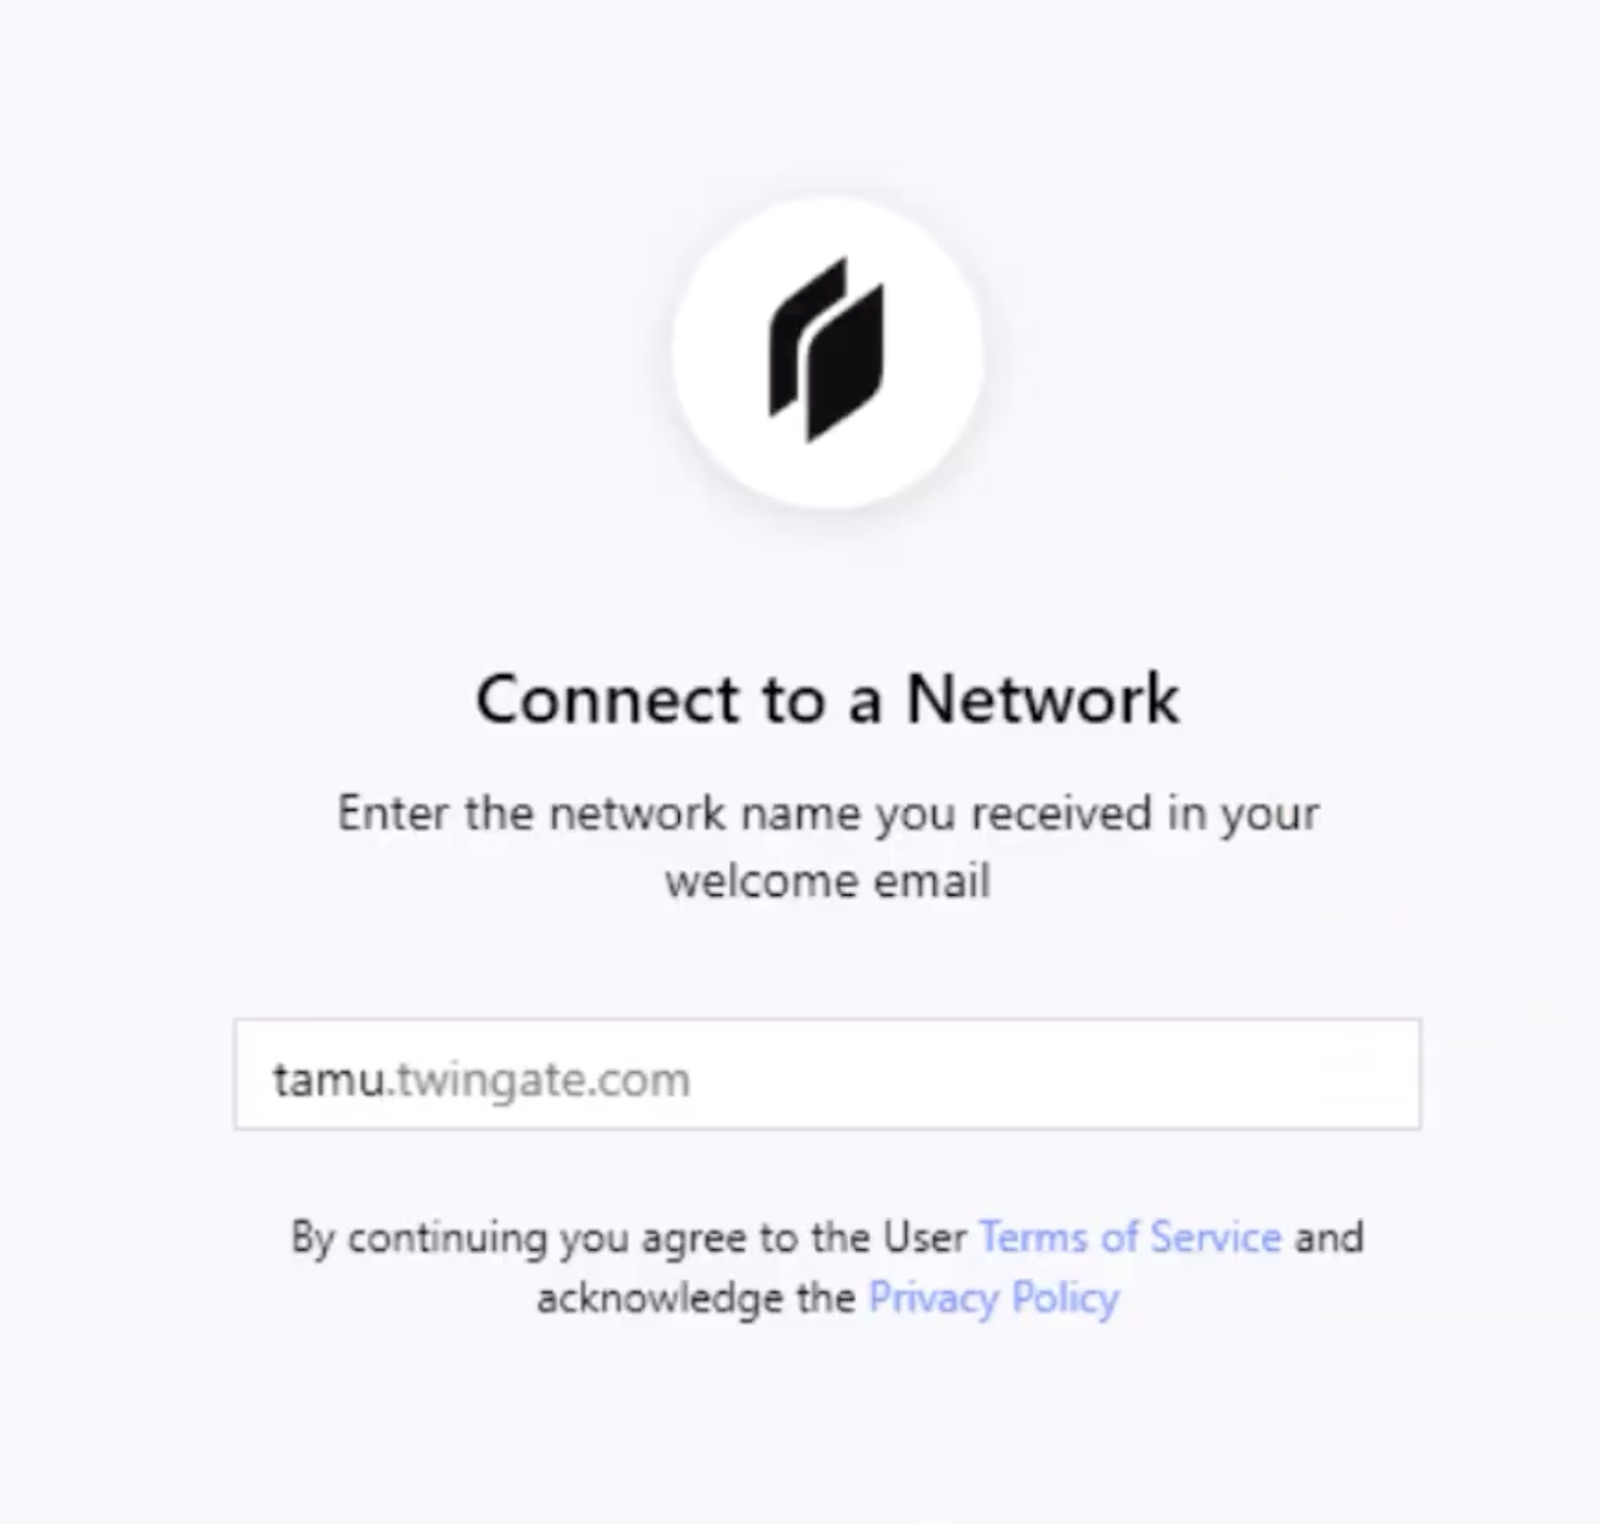Click the word 'Network' in the heading

(1043, 698)
